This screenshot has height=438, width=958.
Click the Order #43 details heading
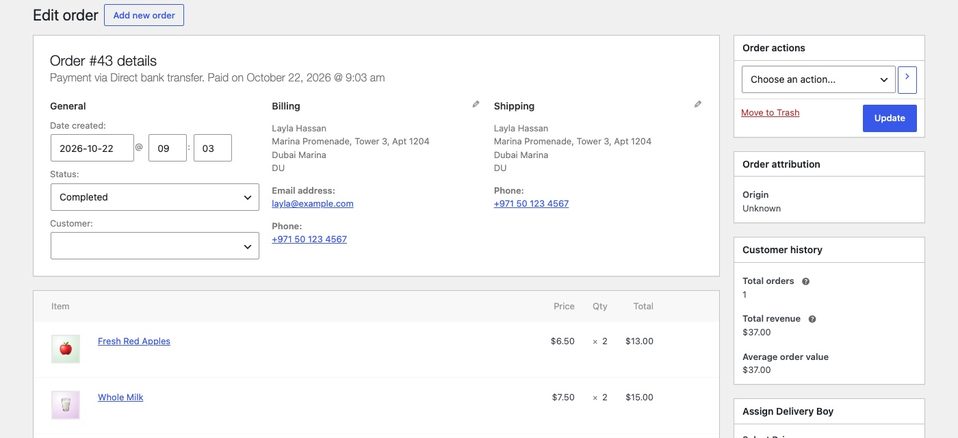[103, 61]
